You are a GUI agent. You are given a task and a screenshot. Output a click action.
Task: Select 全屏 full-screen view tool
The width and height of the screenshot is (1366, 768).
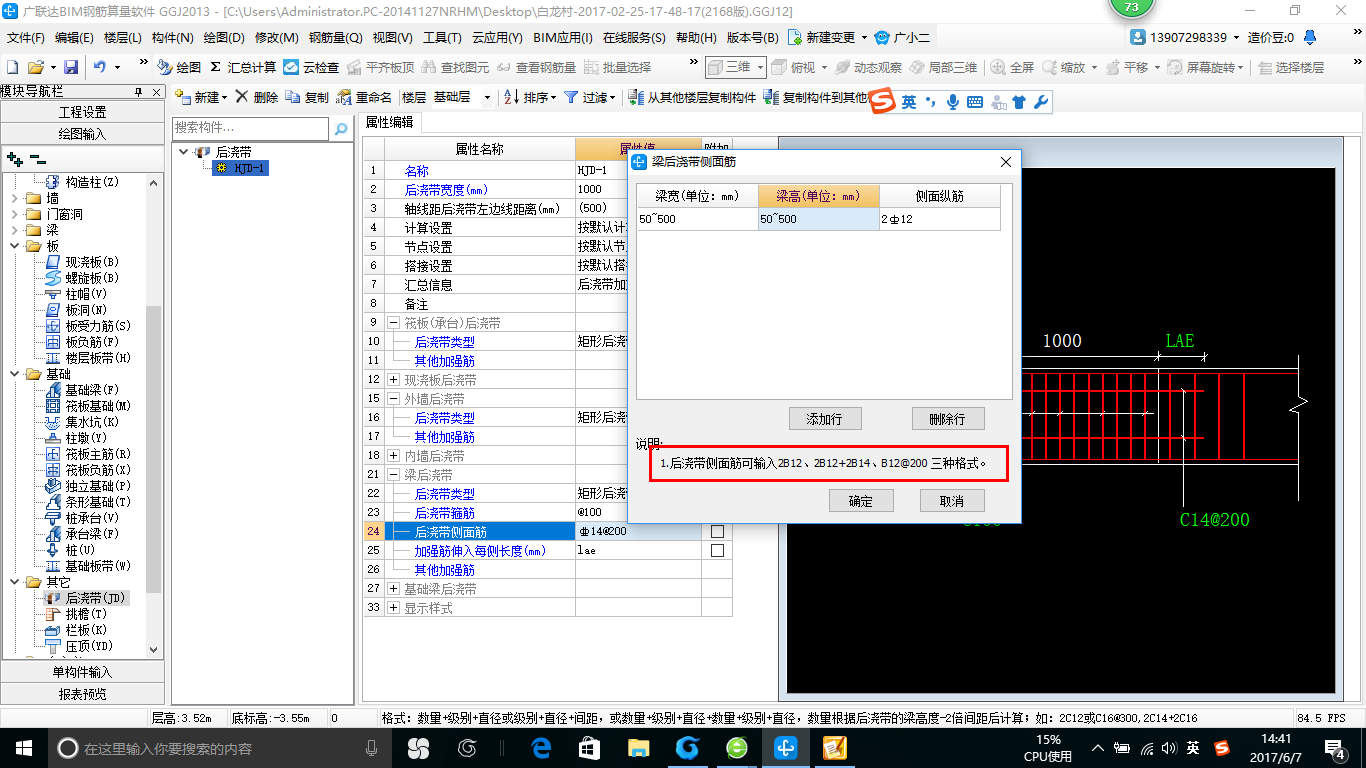1013,67
